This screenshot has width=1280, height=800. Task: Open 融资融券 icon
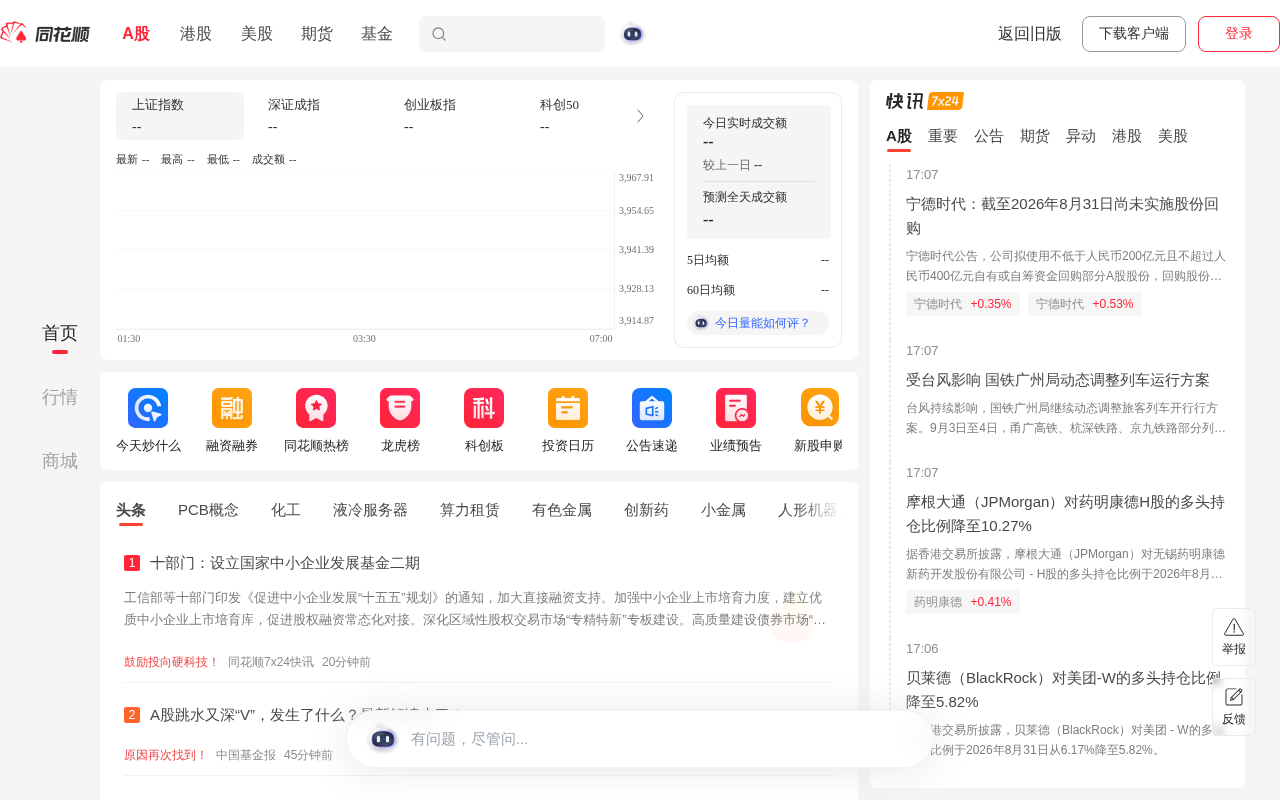point(232,408)
